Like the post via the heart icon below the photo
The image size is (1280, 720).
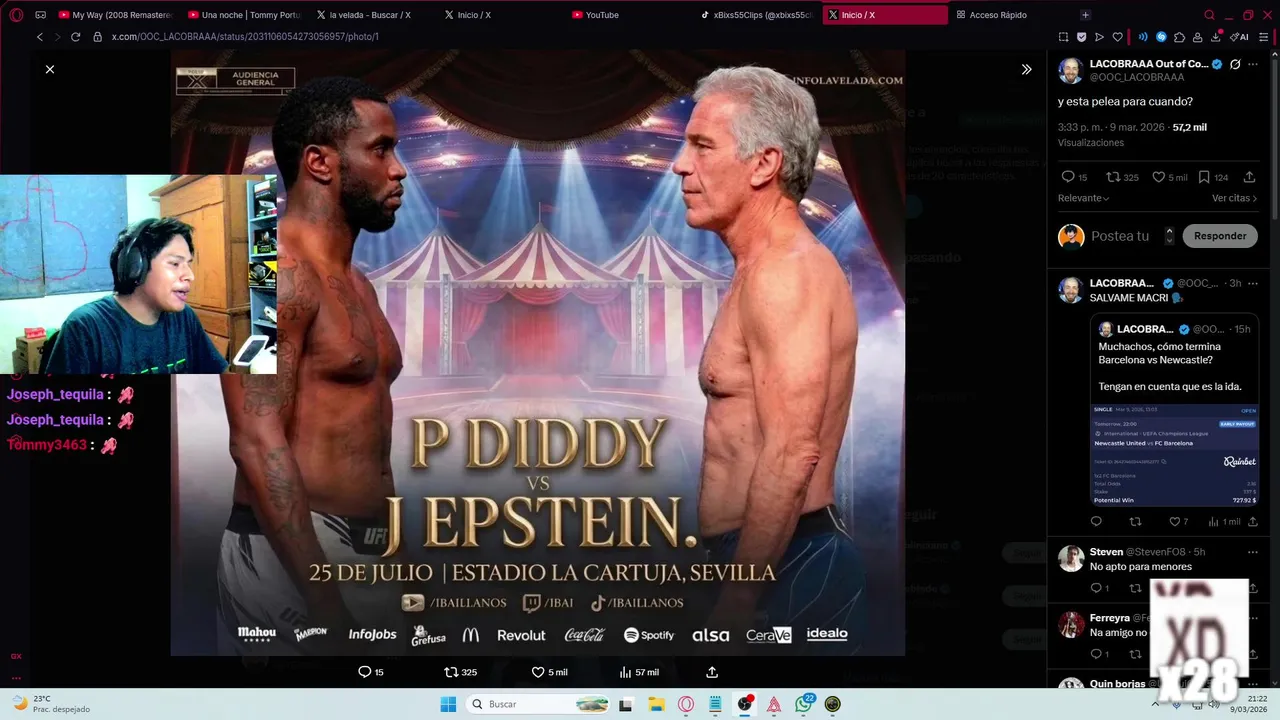click(549, 672)
